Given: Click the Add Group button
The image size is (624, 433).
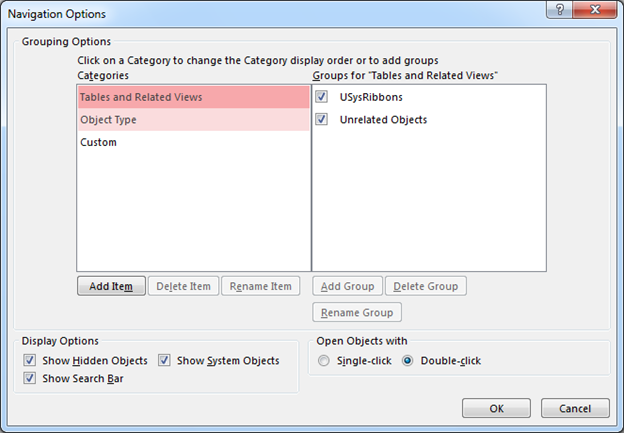Looking at the screenshot, I should coord(347,286).
